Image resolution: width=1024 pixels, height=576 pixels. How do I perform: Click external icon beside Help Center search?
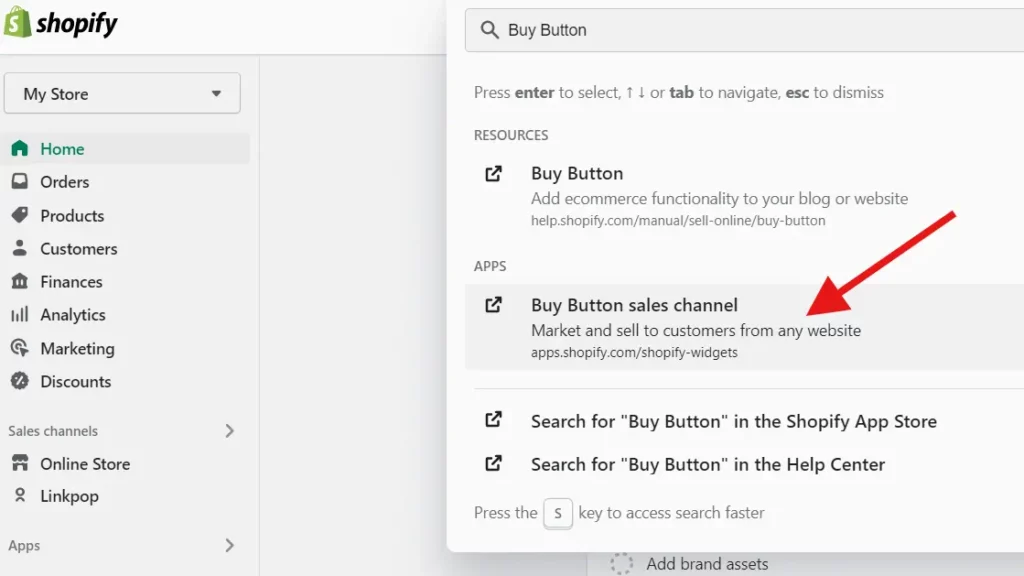click(494, 464)
